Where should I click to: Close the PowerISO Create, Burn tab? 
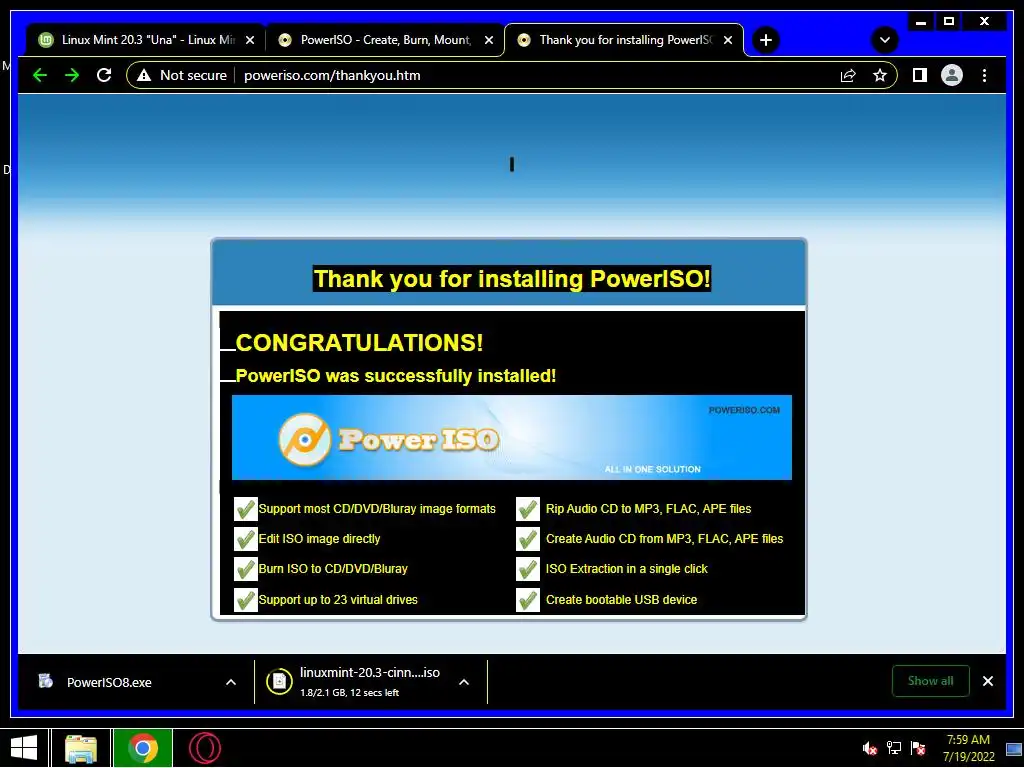[488, 40]
